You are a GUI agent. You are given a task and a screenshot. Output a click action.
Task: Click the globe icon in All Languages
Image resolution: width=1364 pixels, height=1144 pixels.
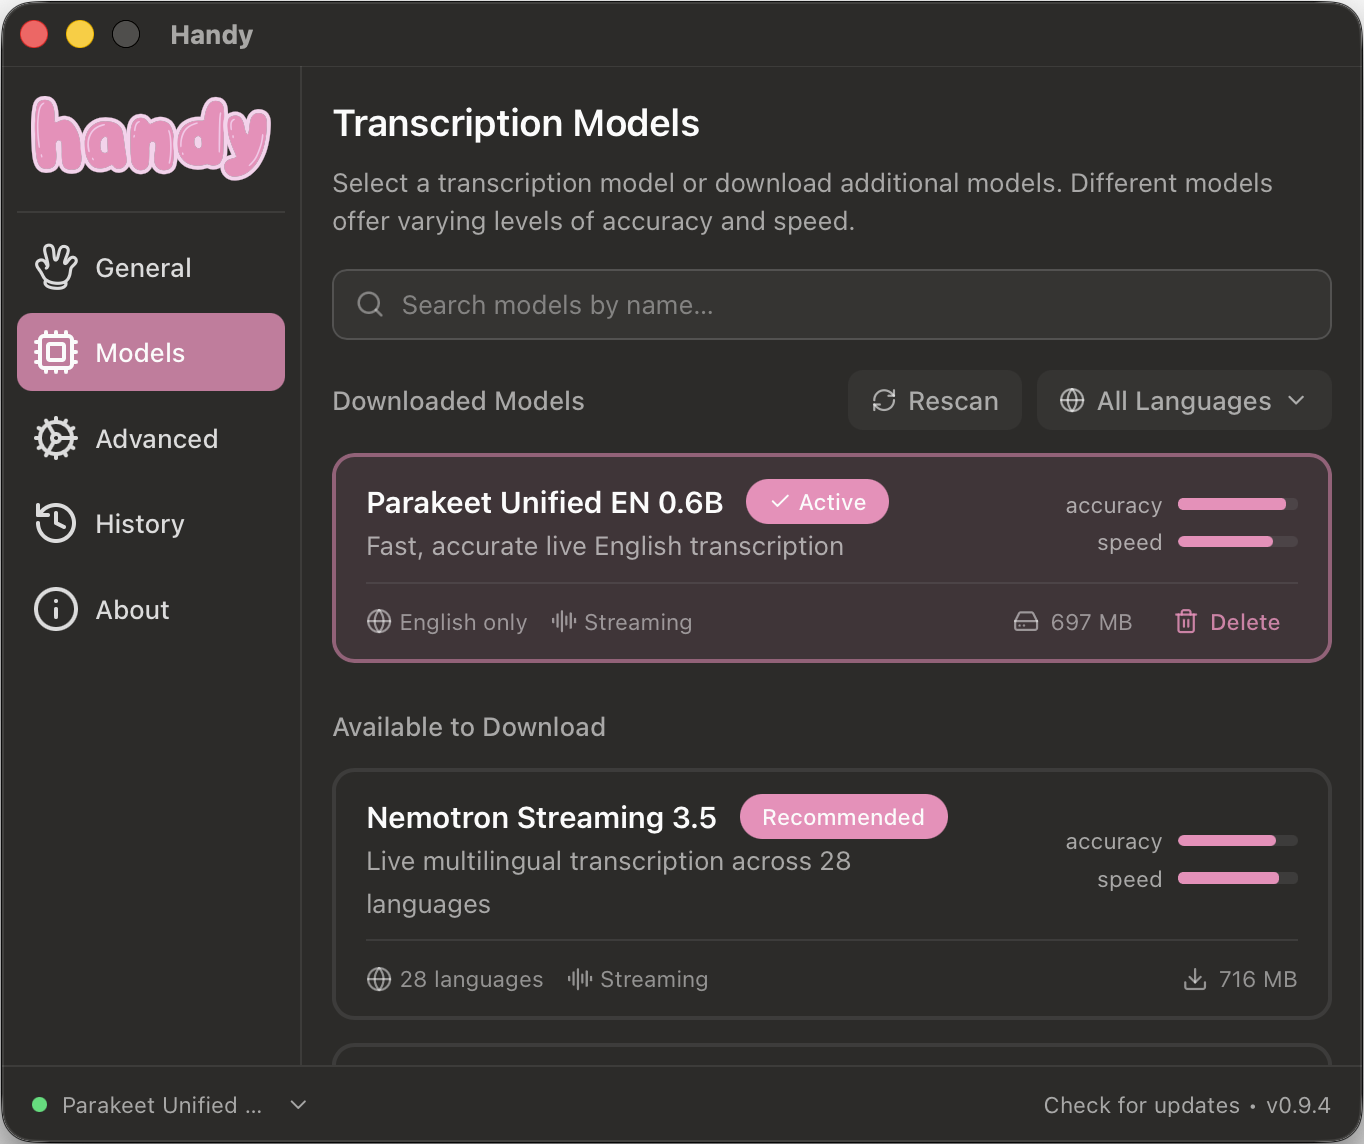(x=1072, y=400)
